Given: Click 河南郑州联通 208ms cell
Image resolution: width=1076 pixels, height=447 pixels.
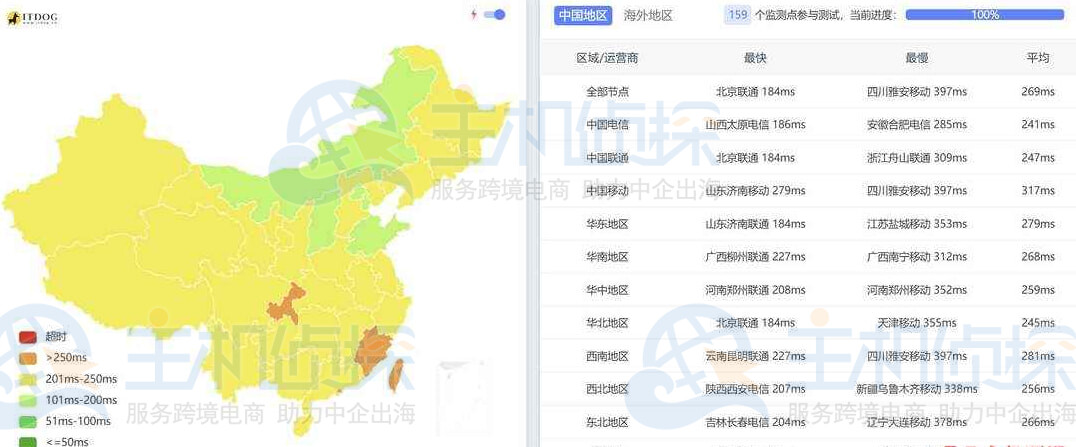Looking at the screenshot, I should (x=755, y=290).
